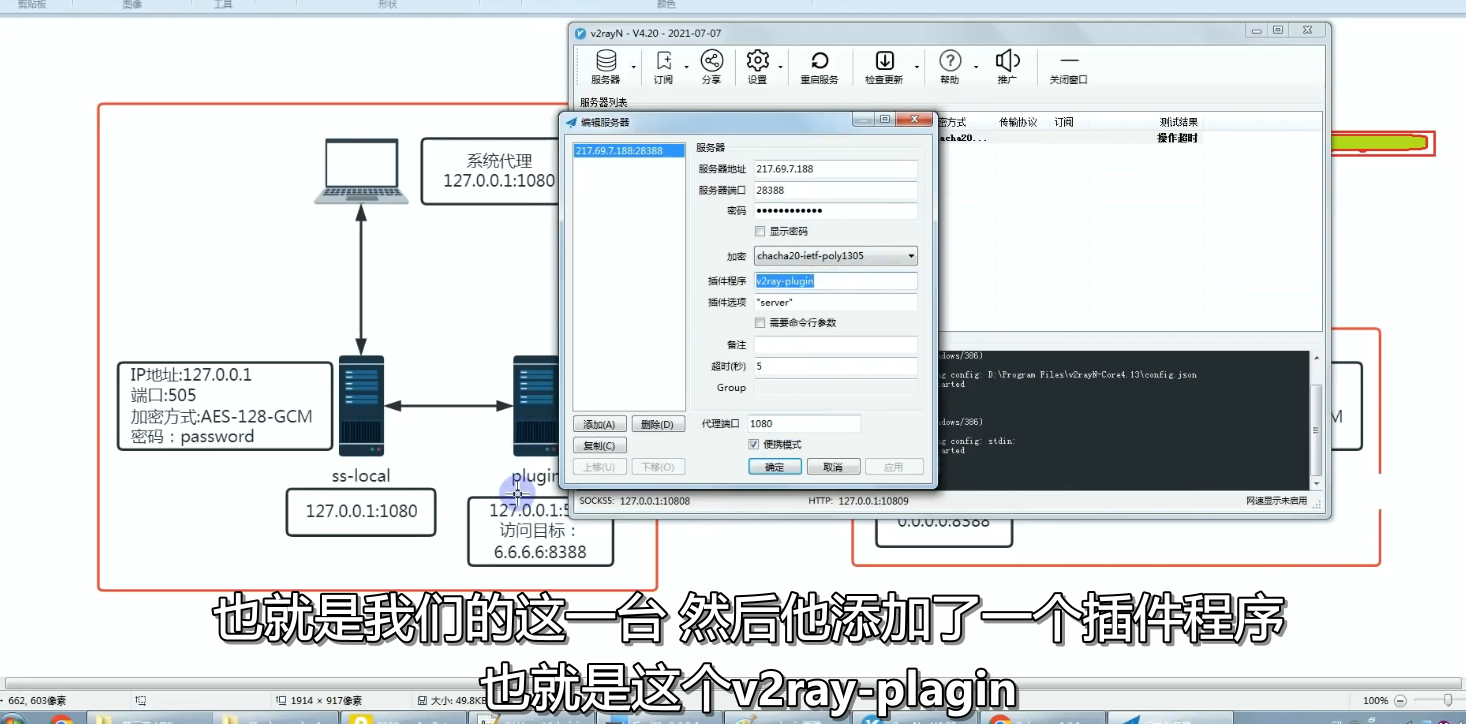Enable the 显示密码 checkbox

(x=760, y=231)
